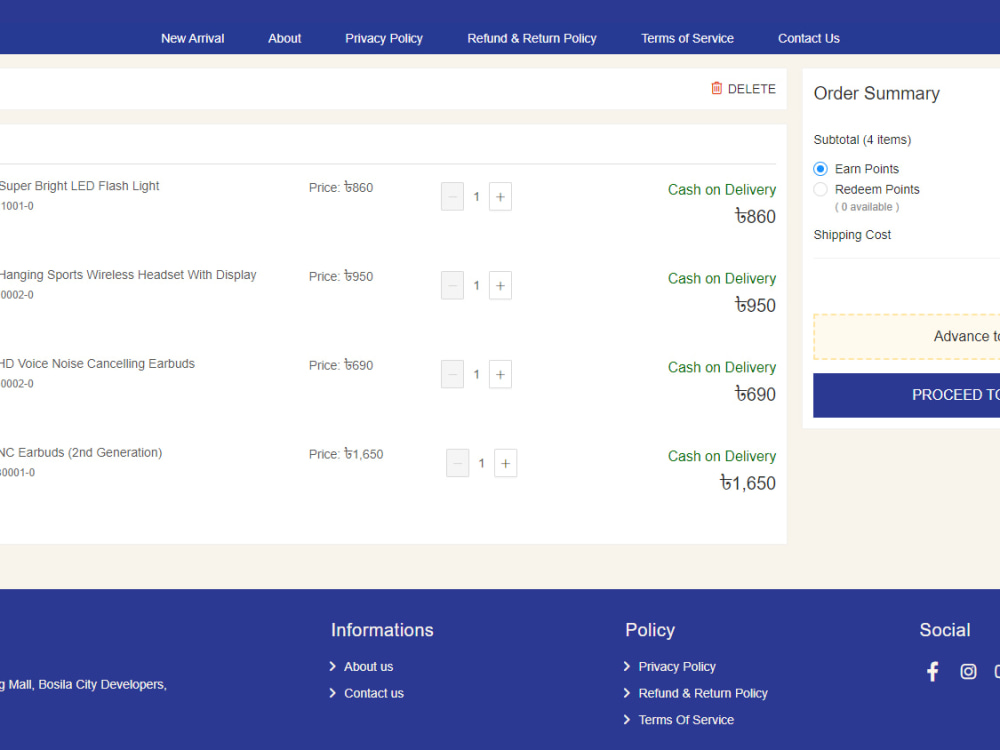Image resolution: width=1000 pixels, height=750 pixels.
Task: Open Facebook from the footer social icons
Action: pos(932,671)
